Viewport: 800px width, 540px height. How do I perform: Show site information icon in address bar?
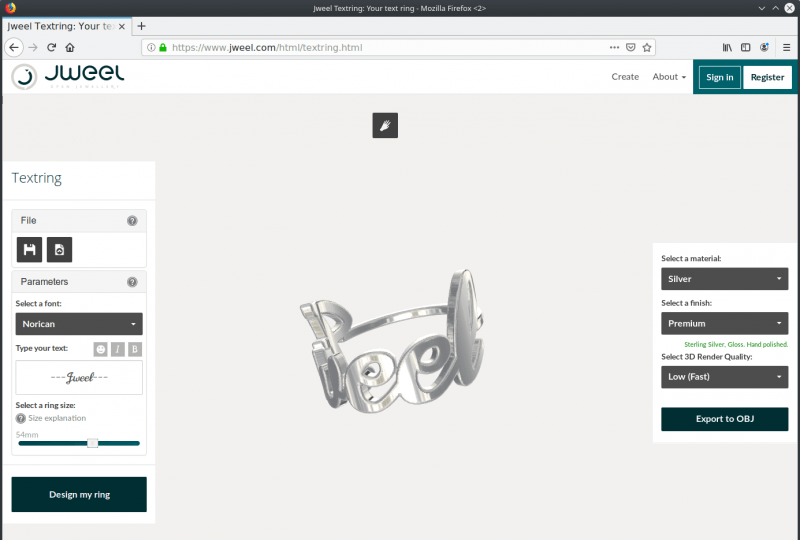point(151,47)
